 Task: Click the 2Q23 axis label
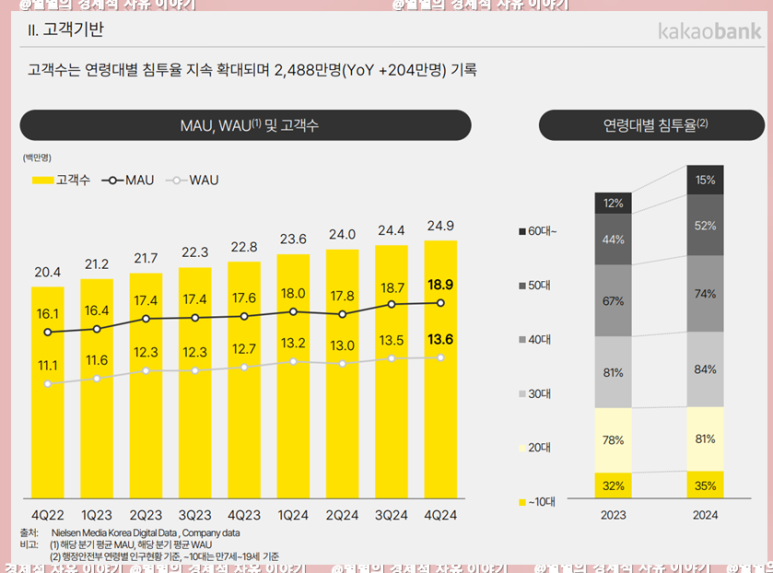pyautogui.click(x=146, y=515)
